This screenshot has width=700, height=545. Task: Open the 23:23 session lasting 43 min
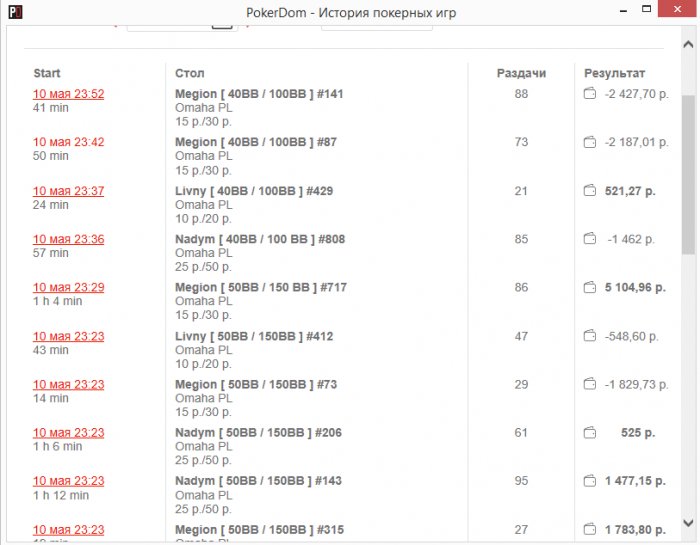pyautogui.click(x=68, y=336)
